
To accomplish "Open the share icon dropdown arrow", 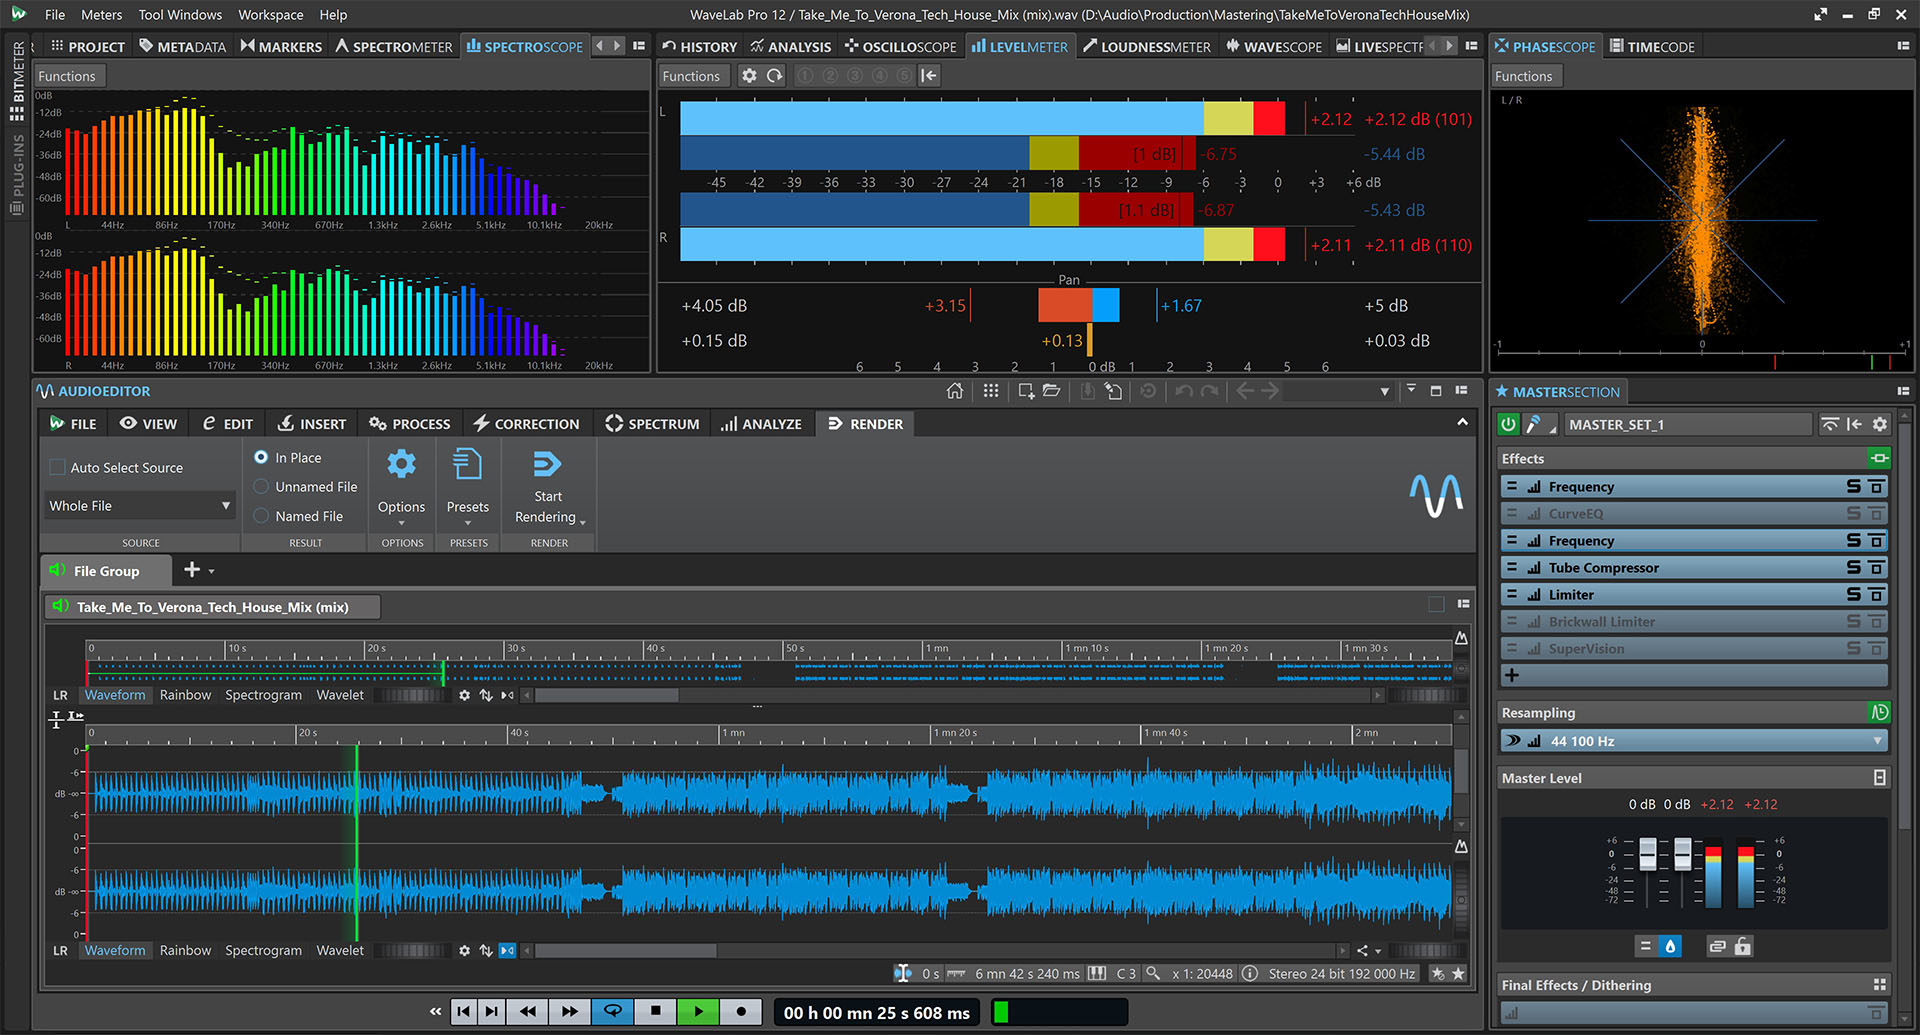I will (1378, 952).
